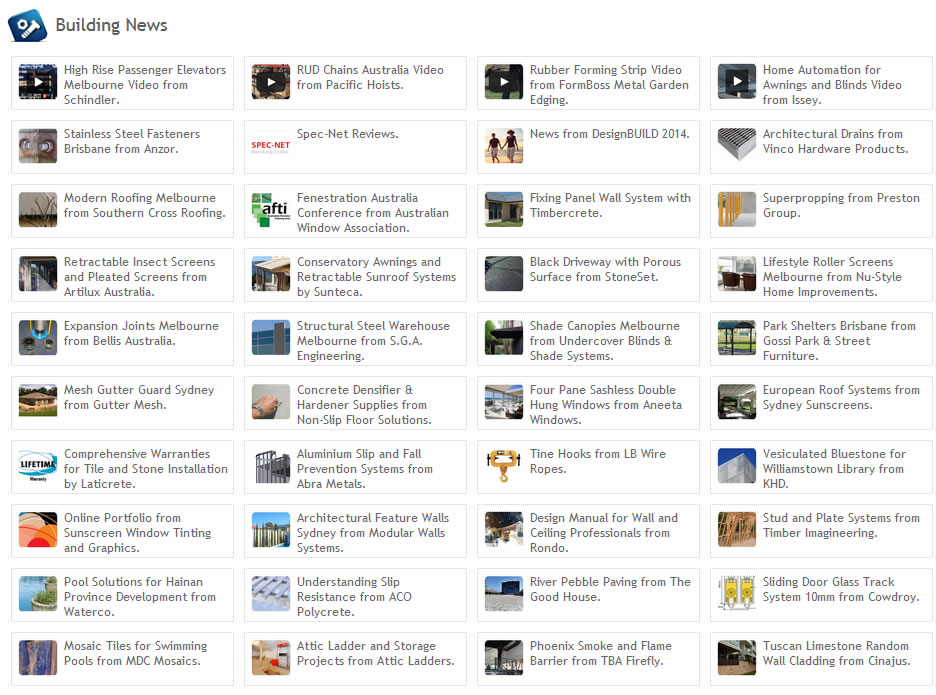Viewport: 936px width, 695px height.
Task: Open the Structural Steel Warehouse thumbnail
Action: point(271,337)
